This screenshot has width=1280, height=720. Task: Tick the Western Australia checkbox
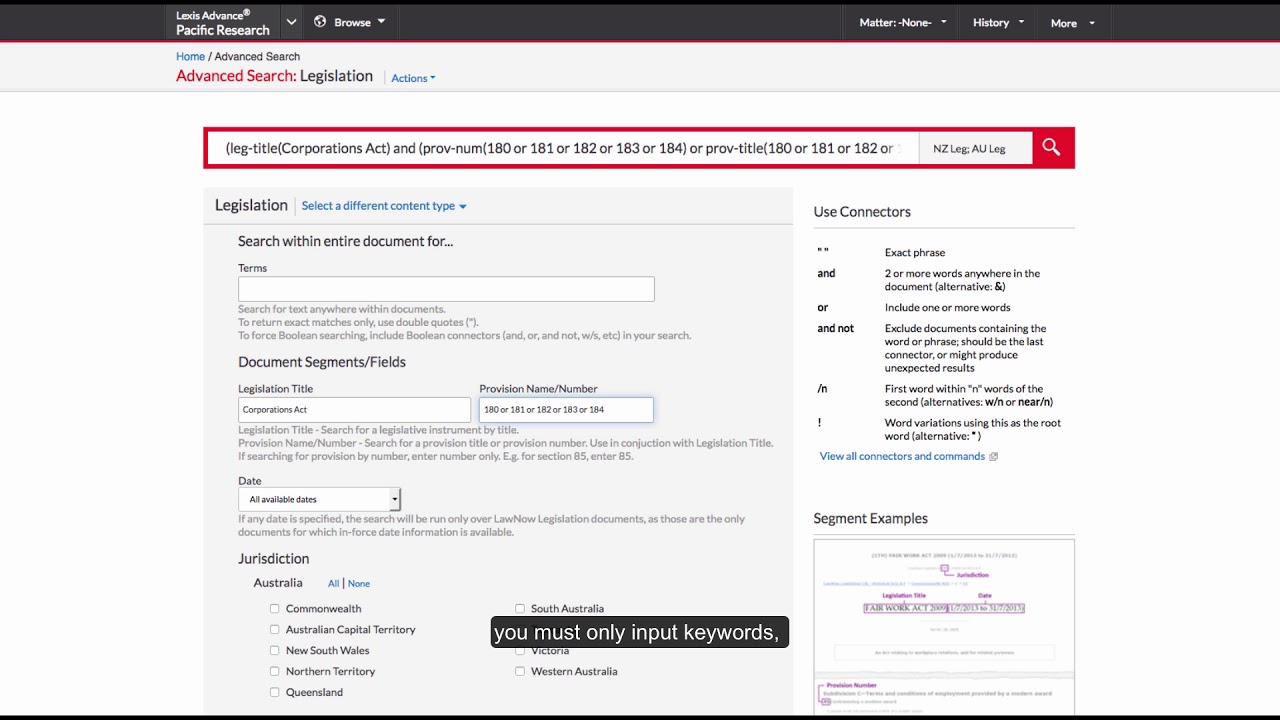click(520, 671)
